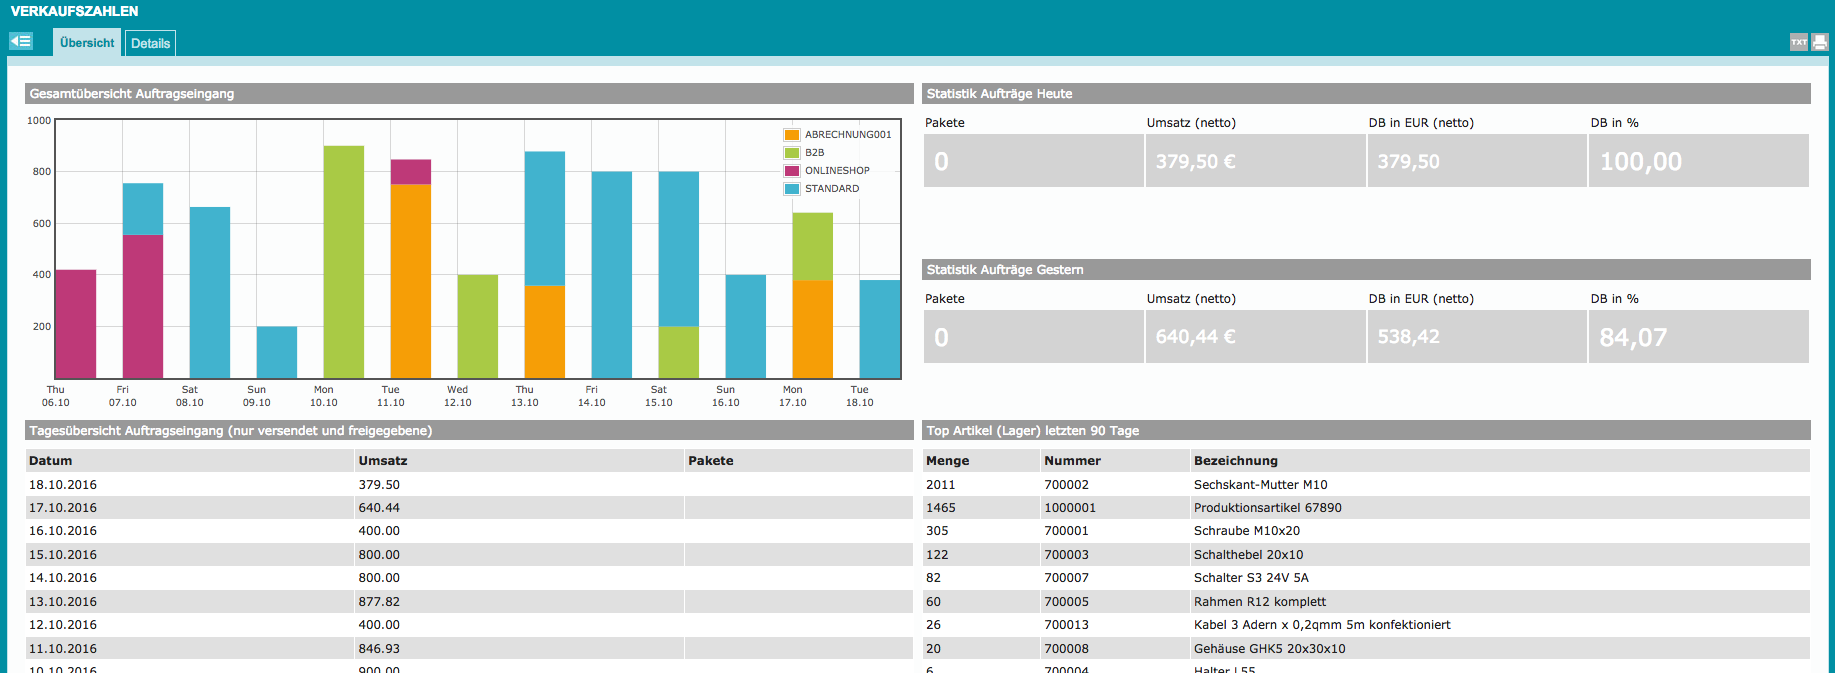
Task: Click the pink ONLINESHOP legend swatch
Action: 792,171
